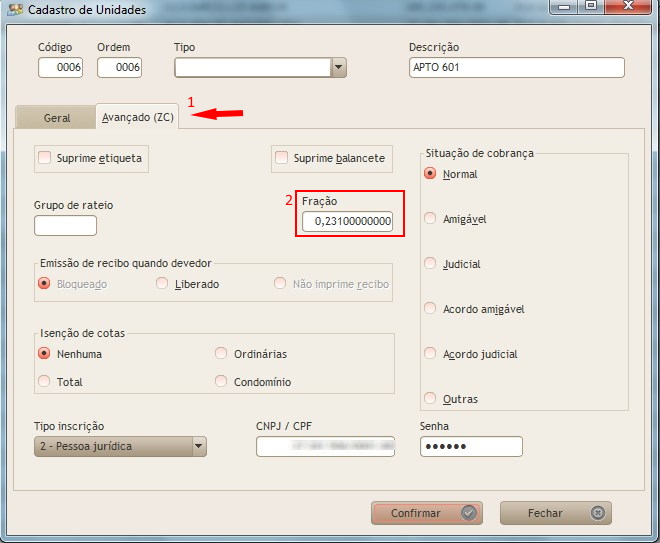Expand the Tipo inscrição dropdown

[x=198, y=446]
